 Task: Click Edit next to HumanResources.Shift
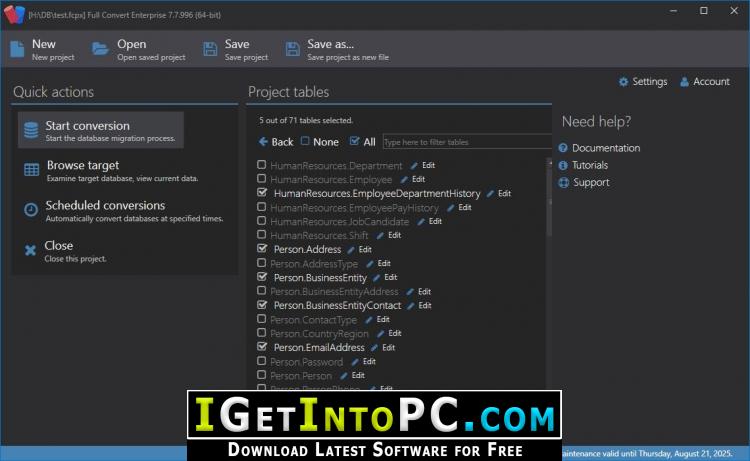pyautogui.click(x=395, y=235)
